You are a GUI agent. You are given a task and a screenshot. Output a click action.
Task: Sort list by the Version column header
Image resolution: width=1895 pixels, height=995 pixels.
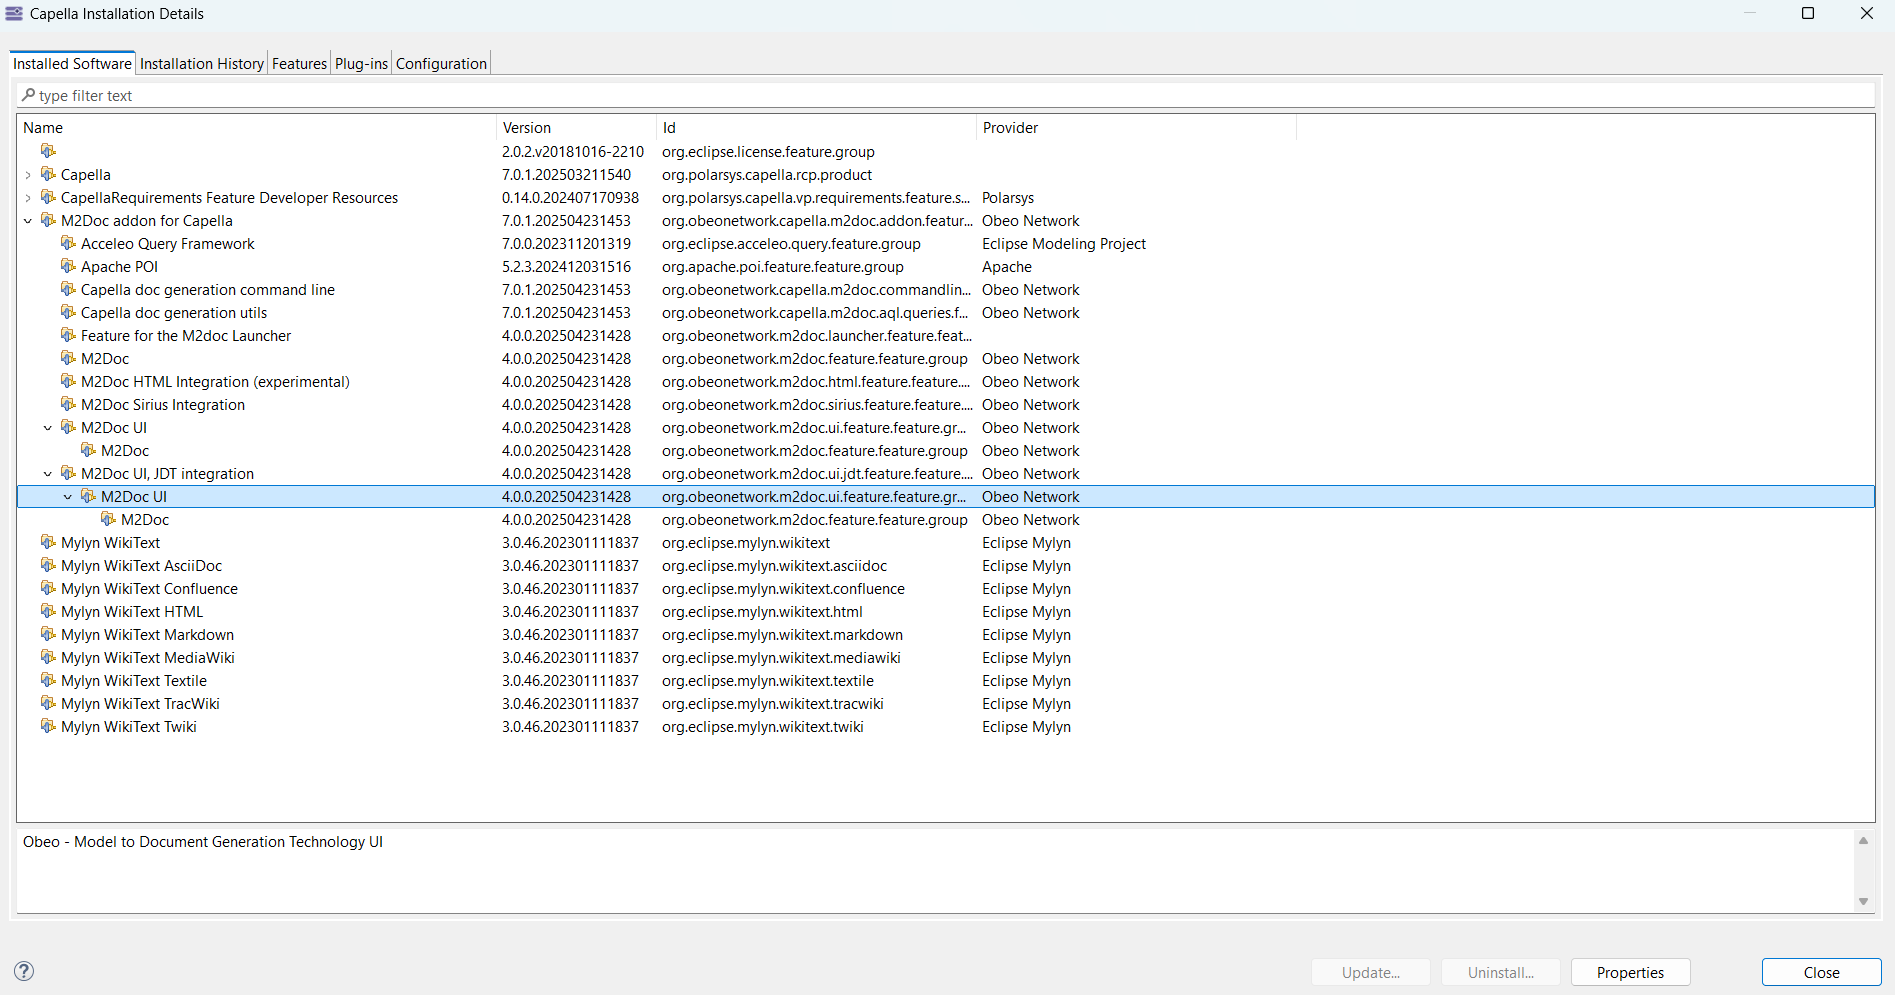point(576,128)
